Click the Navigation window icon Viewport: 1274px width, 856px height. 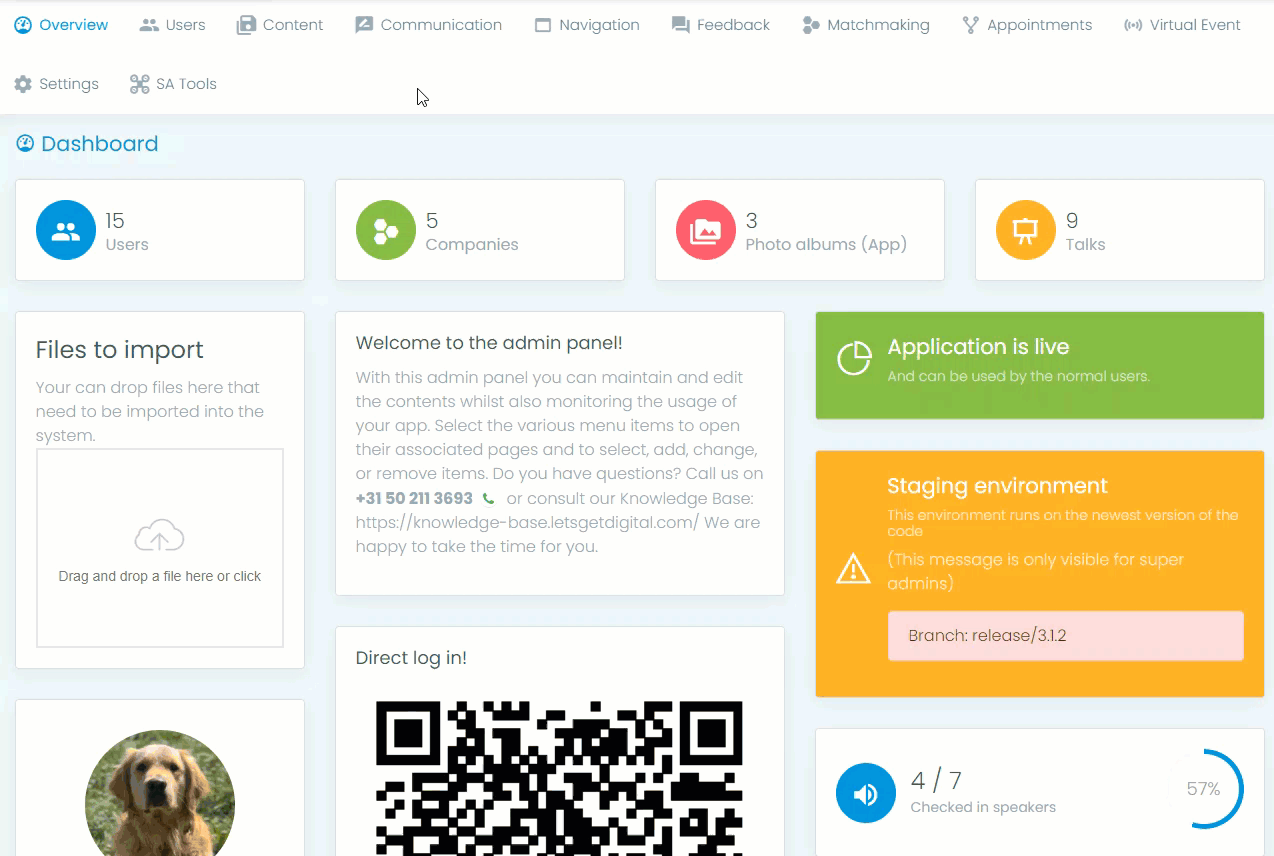[x=543, y=25]
